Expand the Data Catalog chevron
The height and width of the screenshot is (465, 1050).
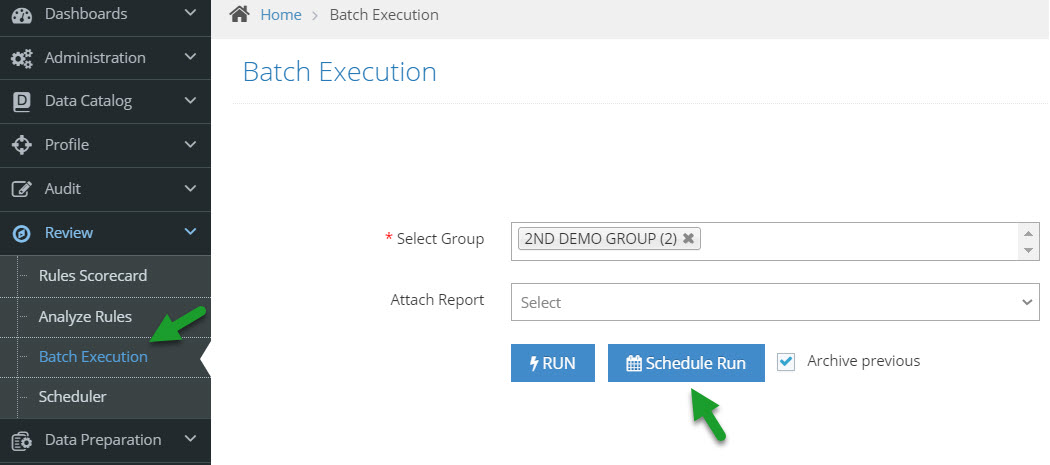coord(190,101)
